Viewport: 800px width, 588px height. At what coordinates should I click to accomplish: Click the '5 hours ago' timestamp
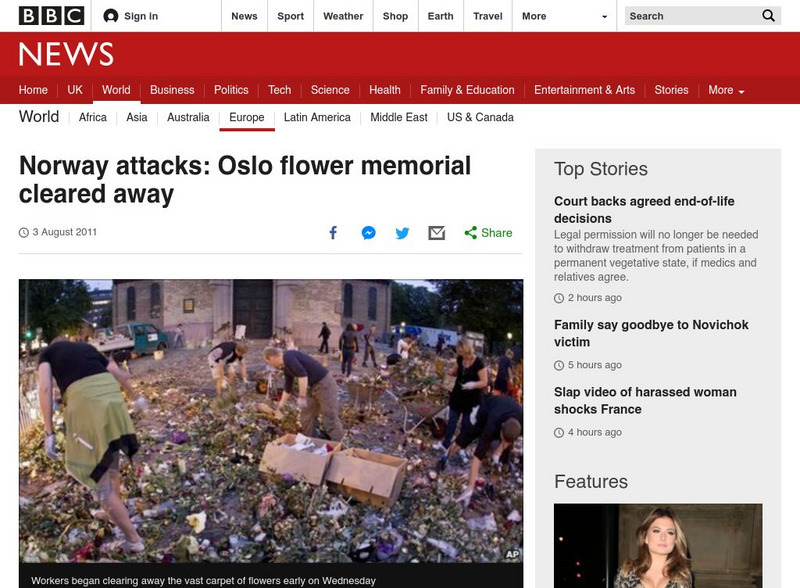[x=595, y=365]
